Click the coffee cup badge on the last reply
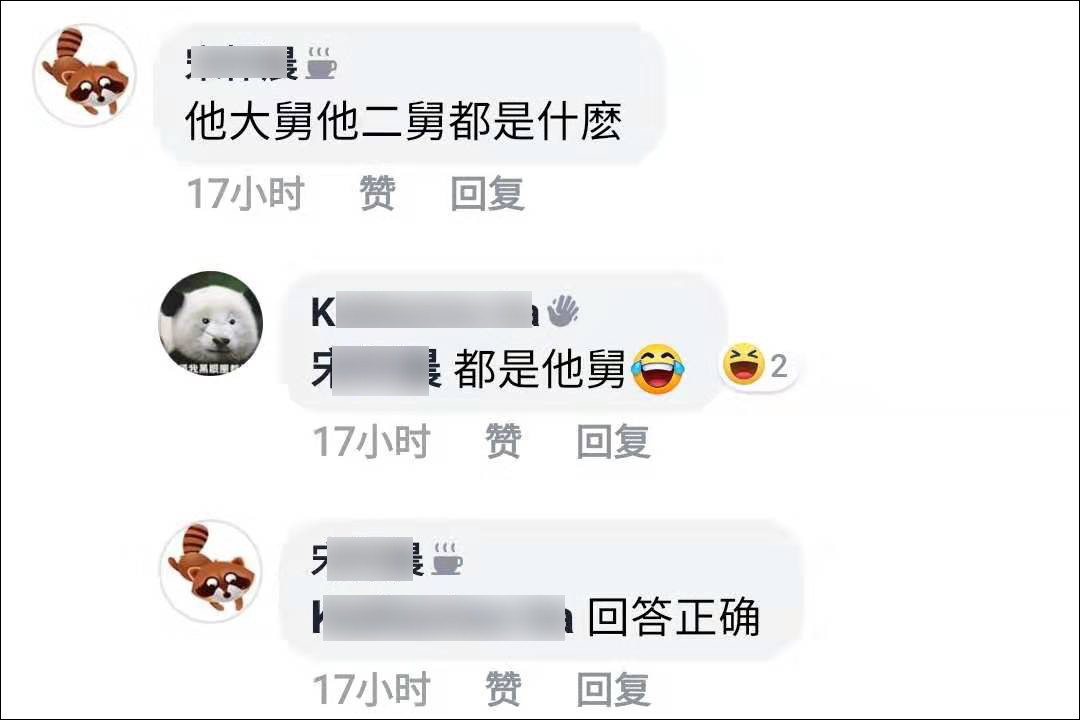Image resolution: width=1080 pixels, height=720 pixels. click(447, 559)
